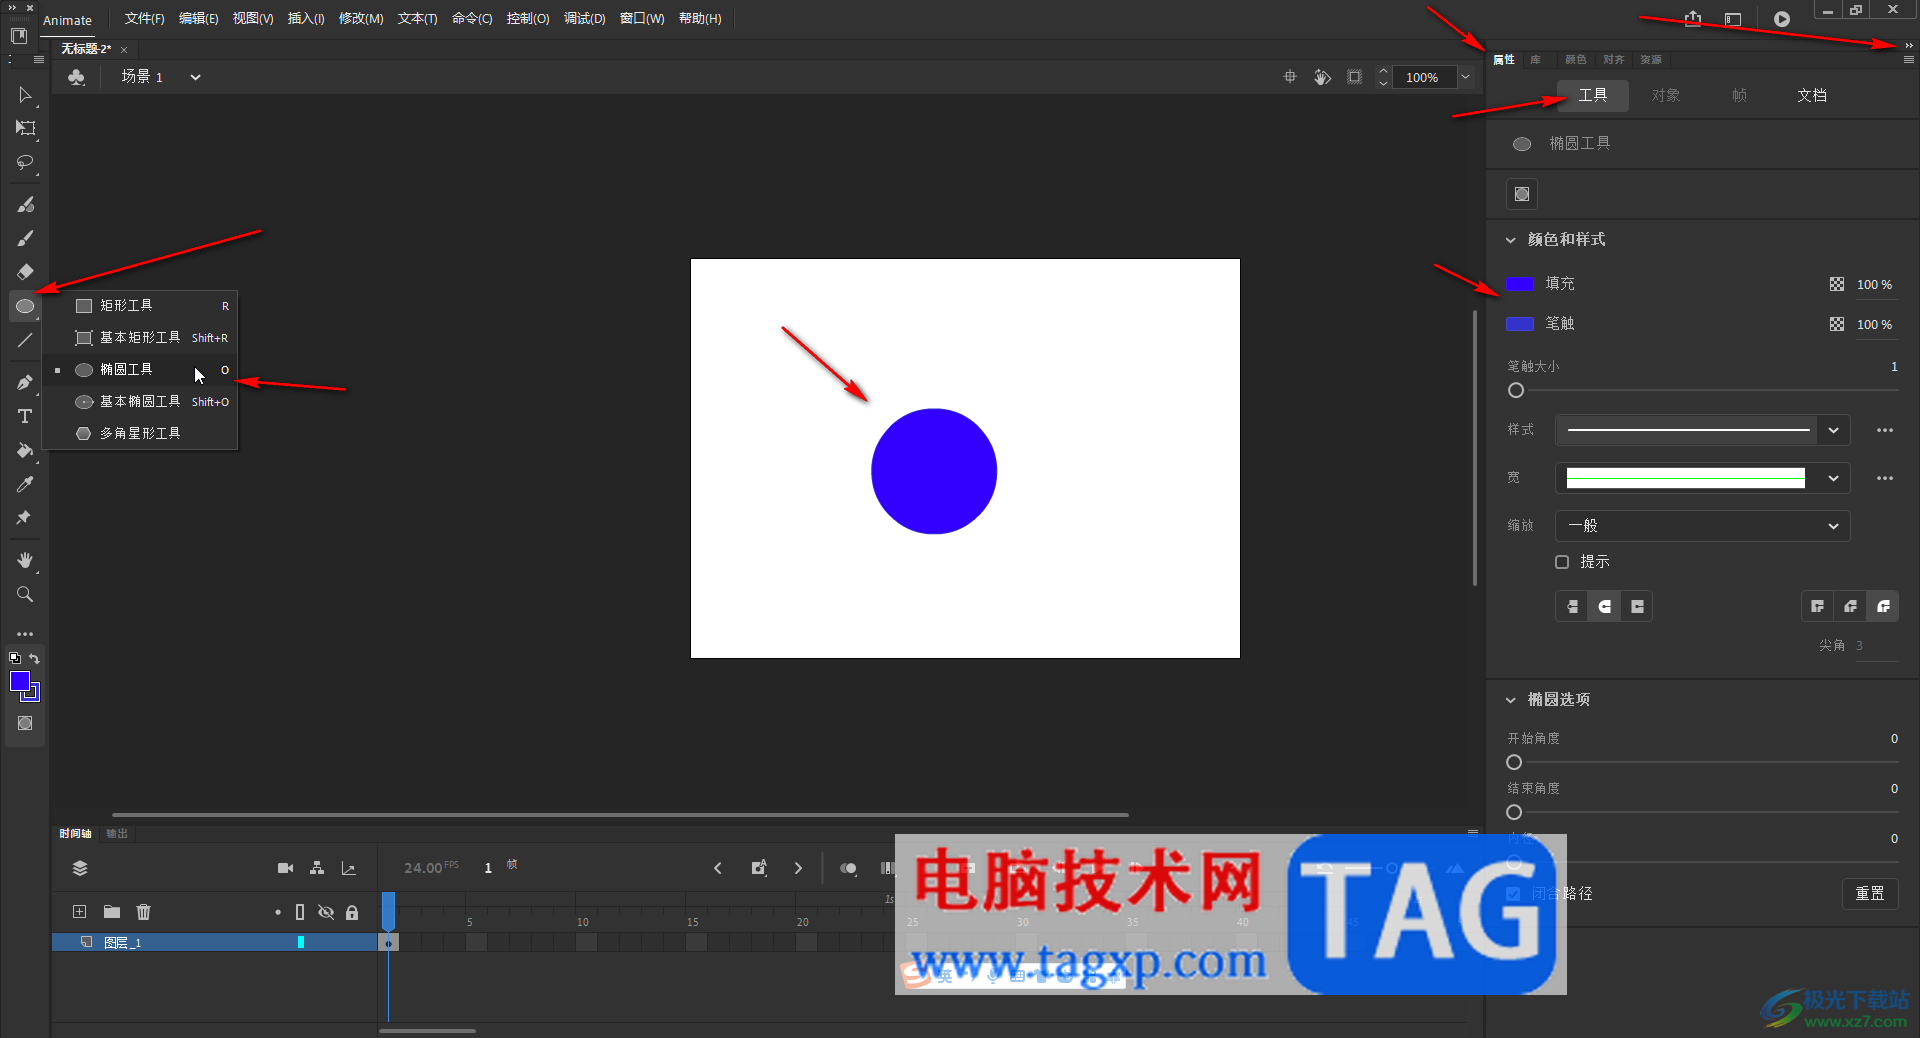
Task: Switch to the 文档 properties tab
Action: [x=1812, y=95]
